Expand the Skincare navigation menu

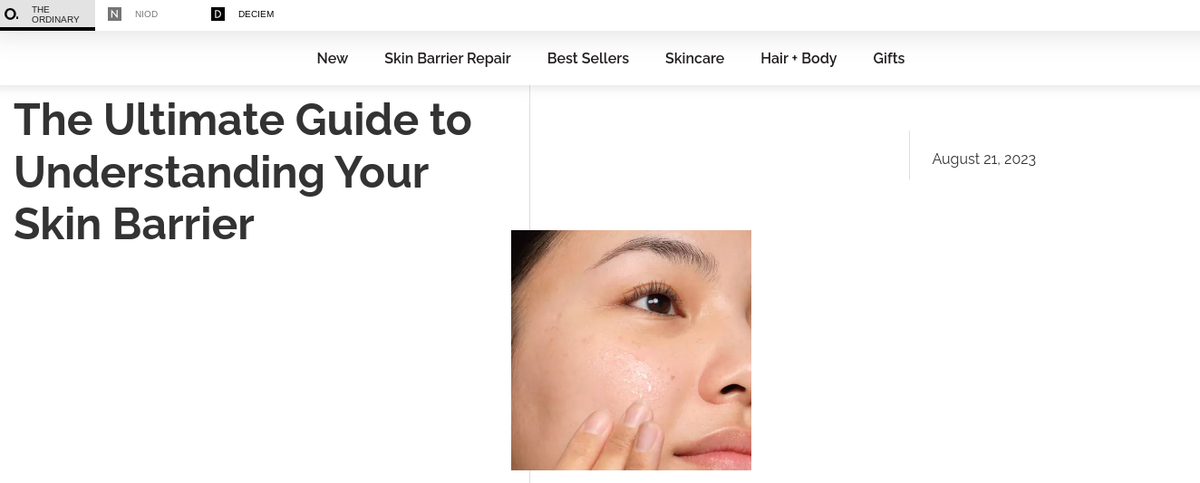pos(694,58)
